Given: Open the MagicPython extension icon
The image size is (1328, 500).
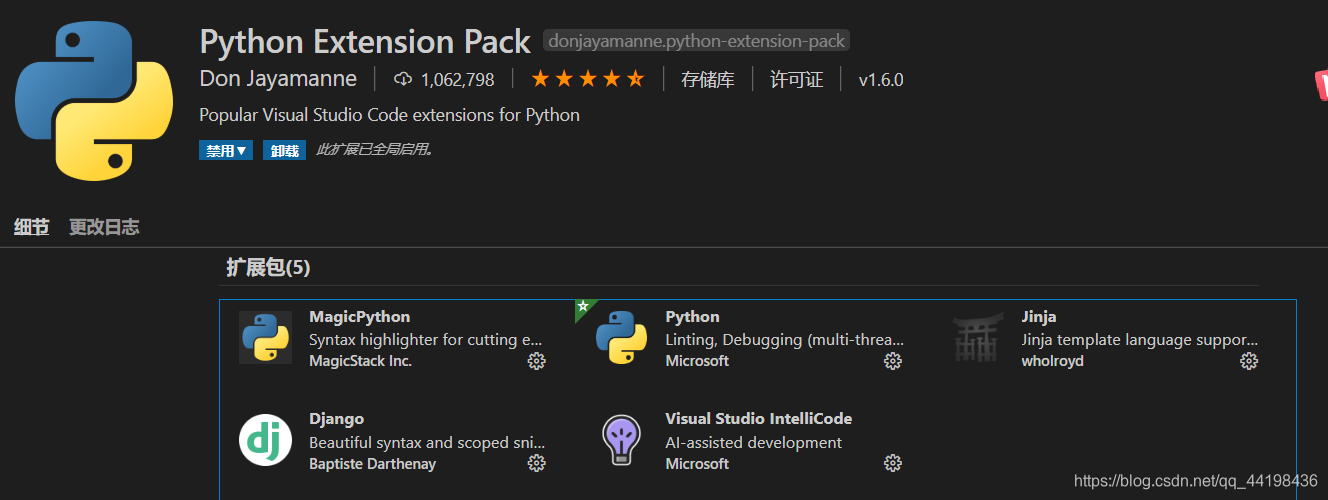Looking at the screenshot, I should point(265,337).
